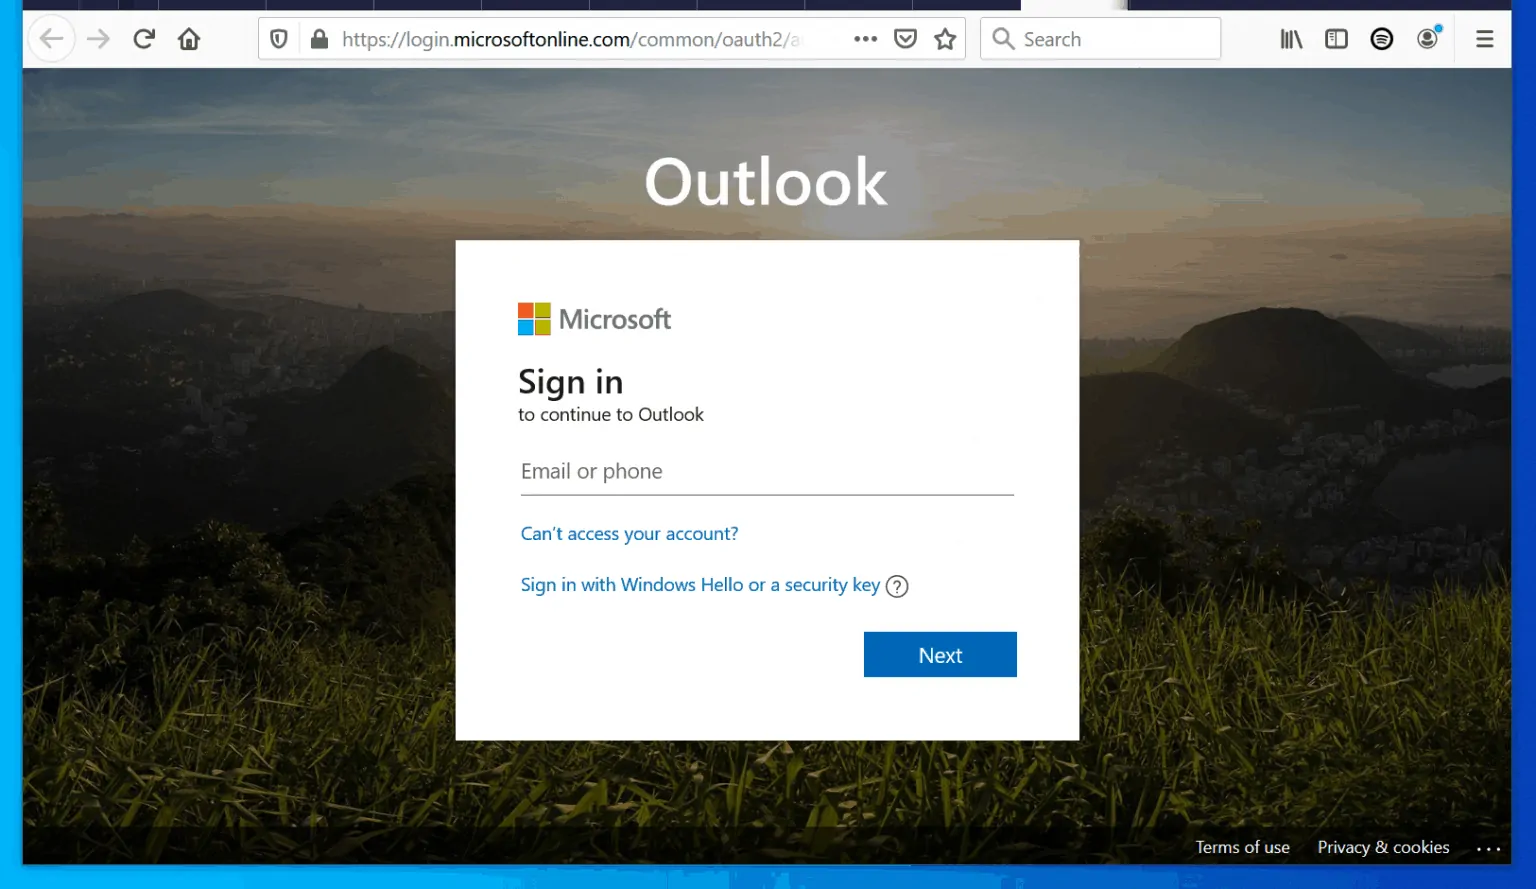Open the Firefox hamburger menu
The image size is (1536, 889).
click(x=1484, y=38)
